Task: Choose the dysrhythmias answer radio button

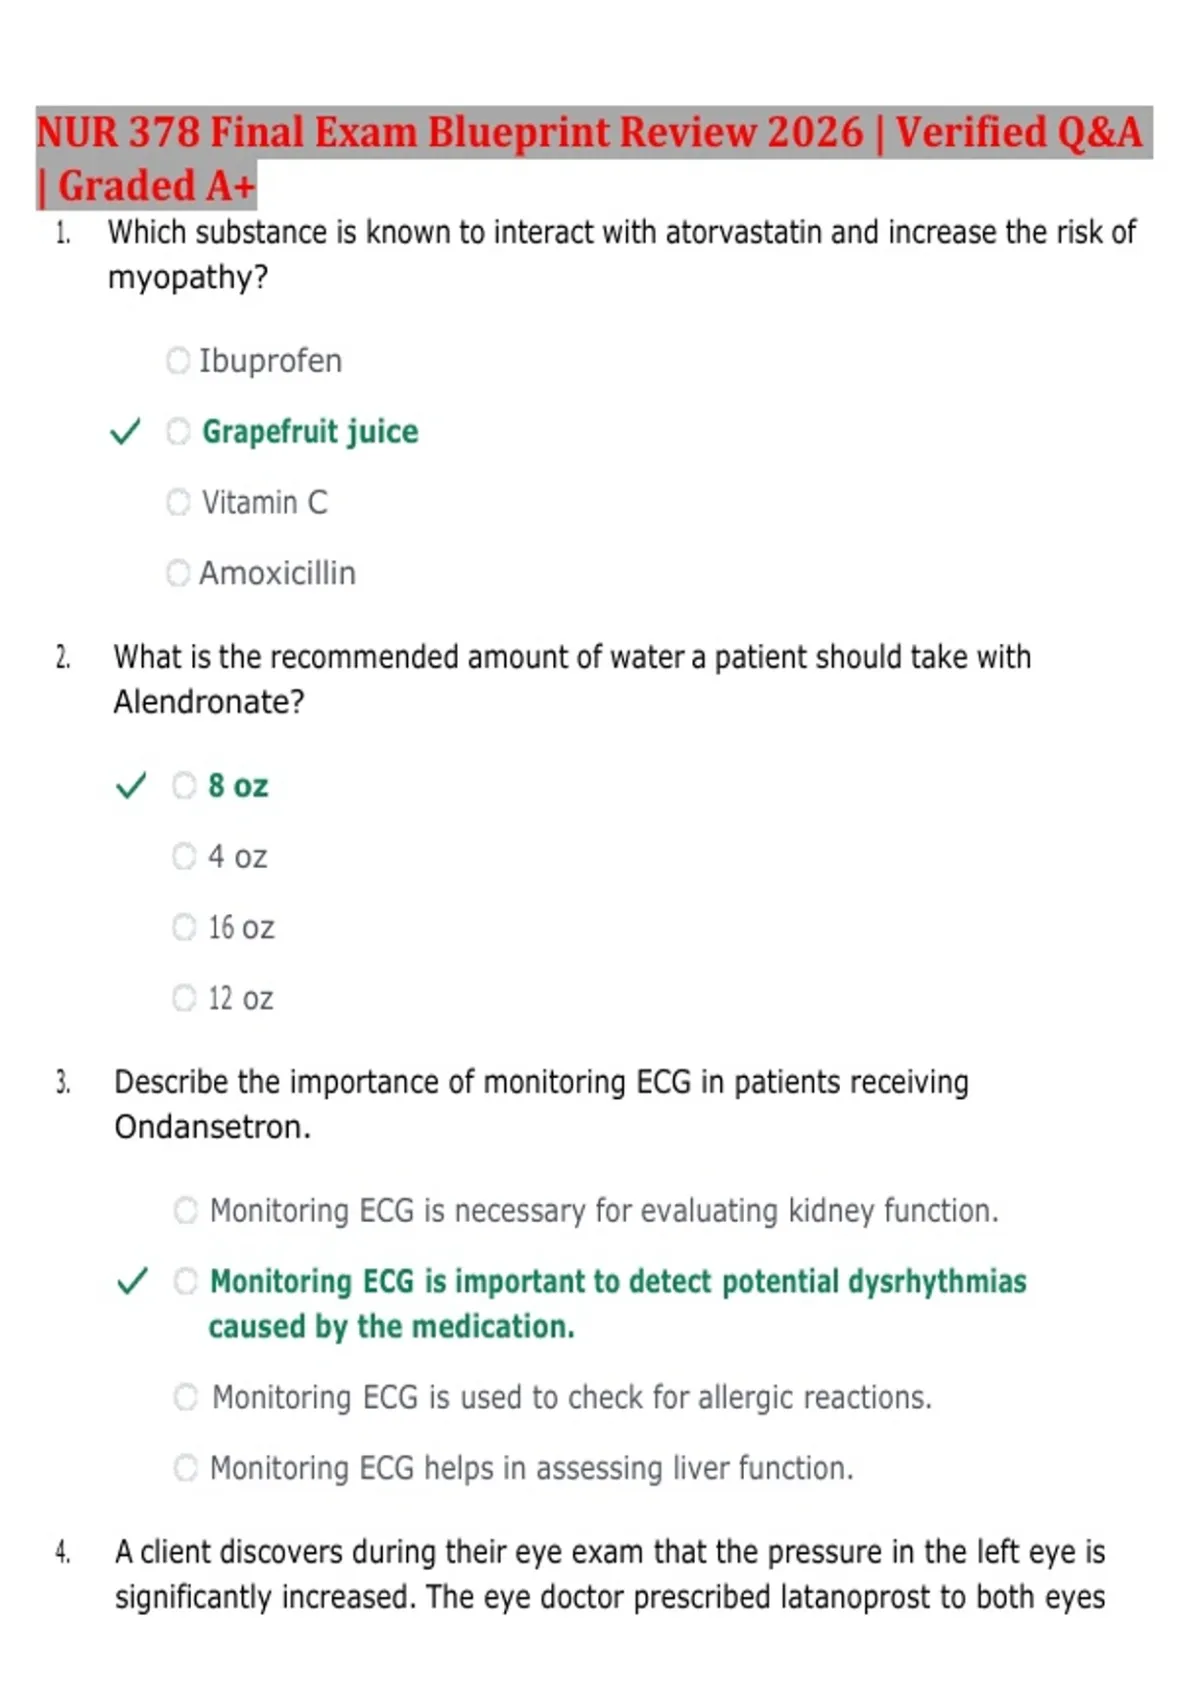Action: click(186, 1282)
